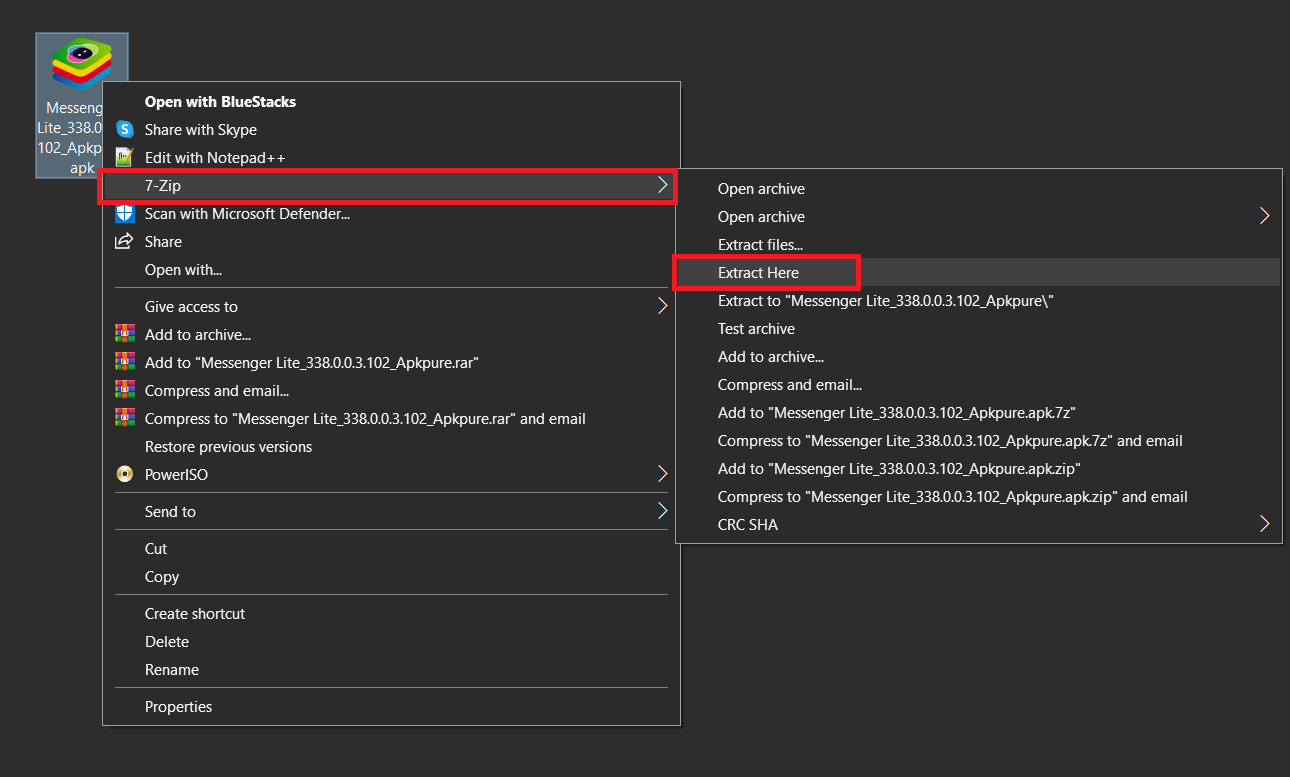Click the Microsoft Defender shield icon

124,213
